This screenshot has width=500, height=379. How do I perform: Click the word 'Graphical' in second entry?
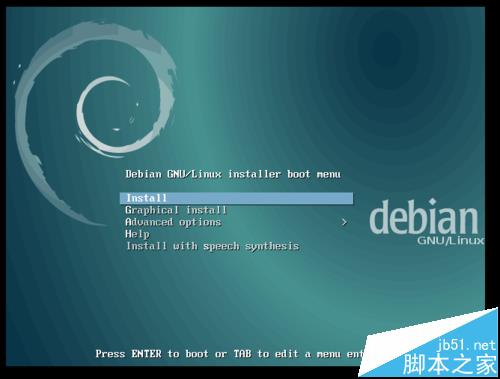(x=152, y=210)
